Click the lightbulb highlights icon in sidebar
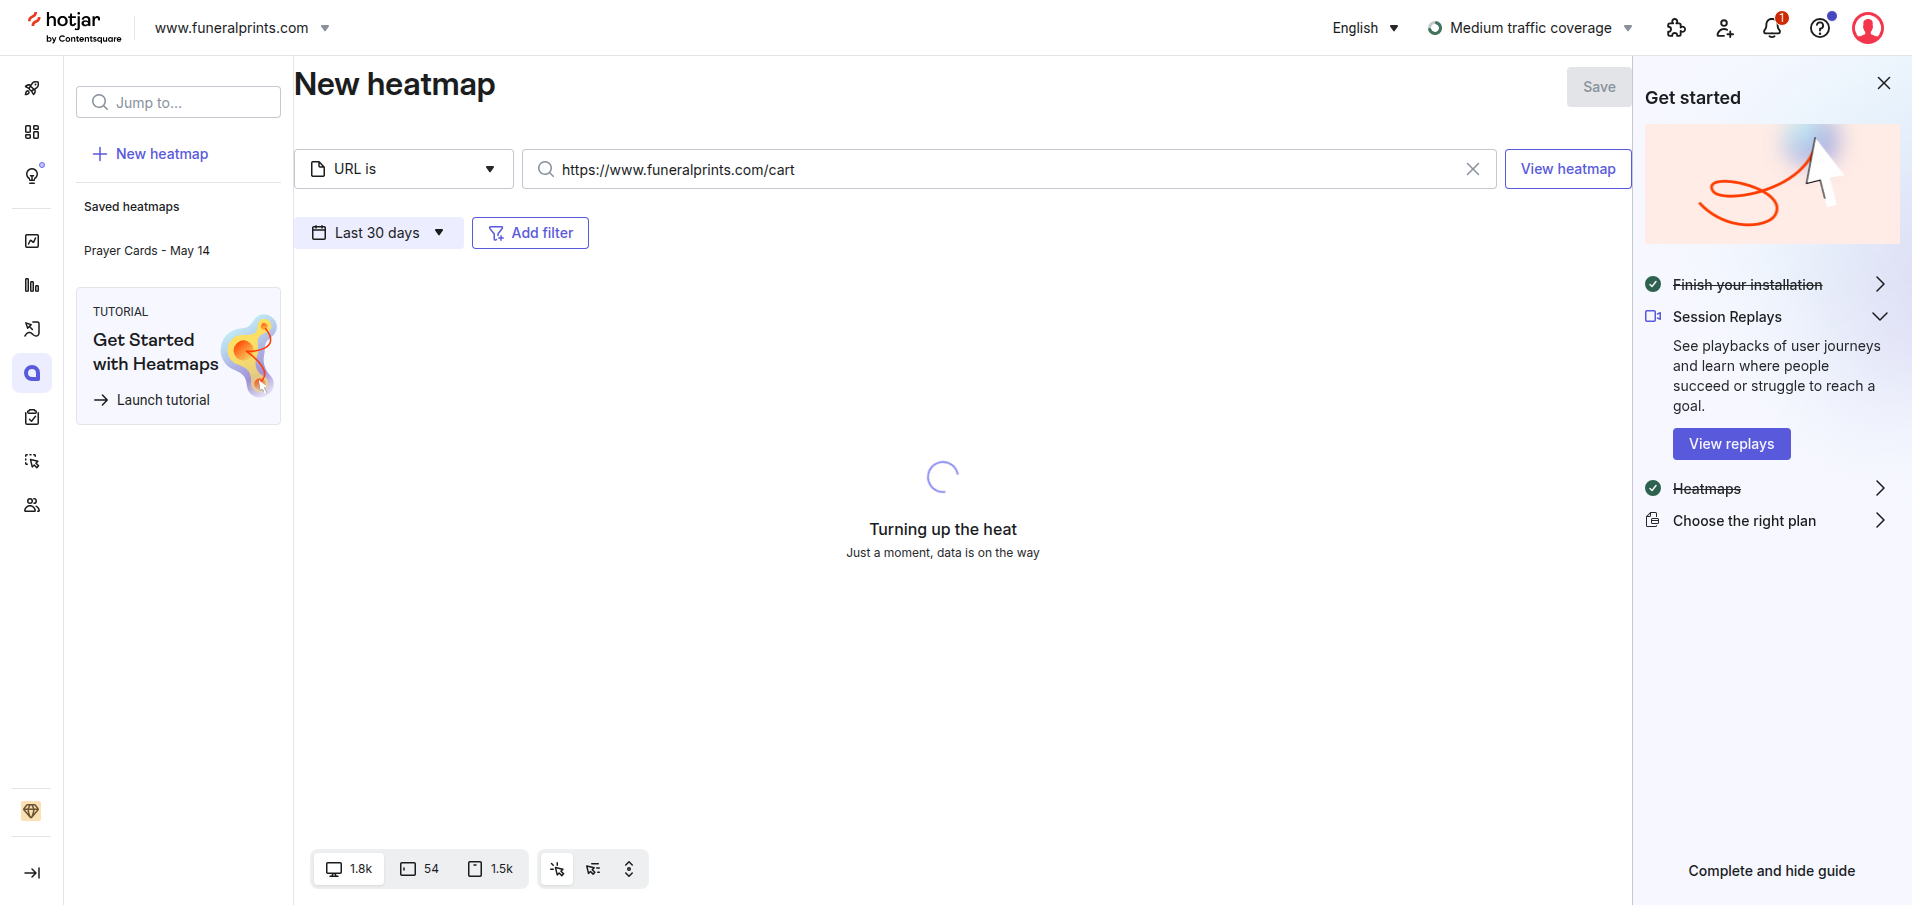 pyautogui.click(x=32, y=176)
